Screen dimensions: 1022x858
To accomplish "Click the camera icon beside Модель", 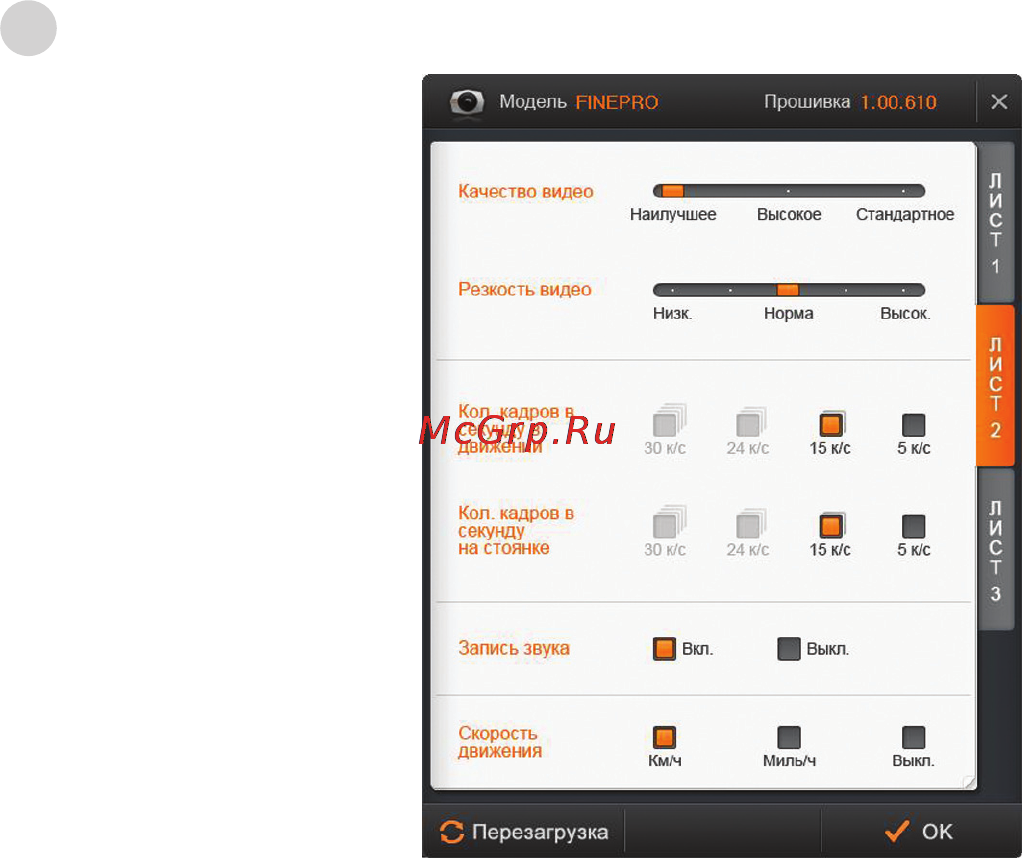I will pyautogui.click(x=467, y=102).
